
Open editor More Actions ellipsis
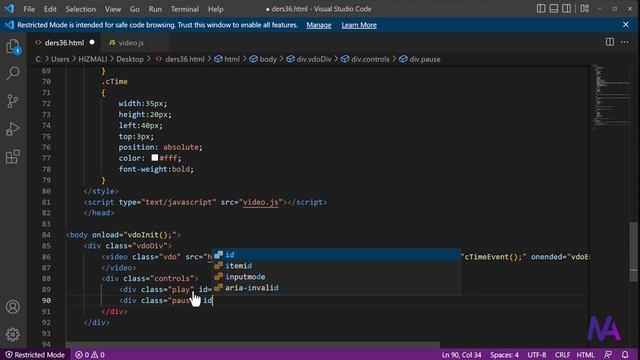pos(624,42)
